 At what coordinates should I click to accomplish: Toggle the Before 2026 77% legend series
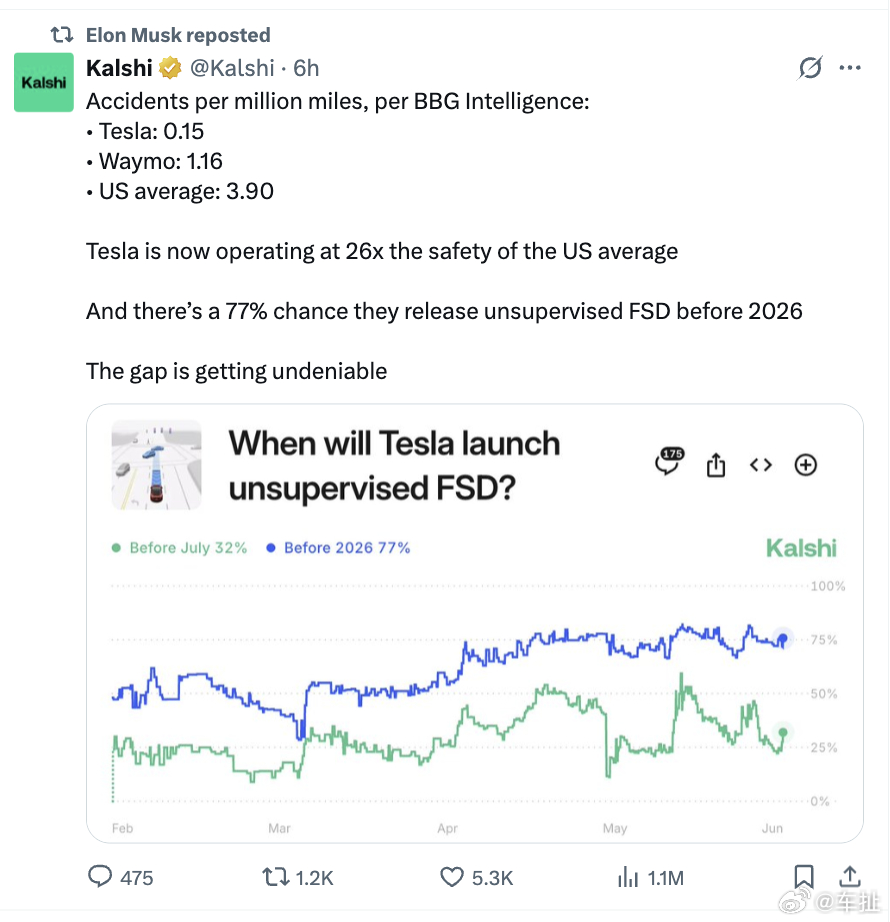pos(338,547)
